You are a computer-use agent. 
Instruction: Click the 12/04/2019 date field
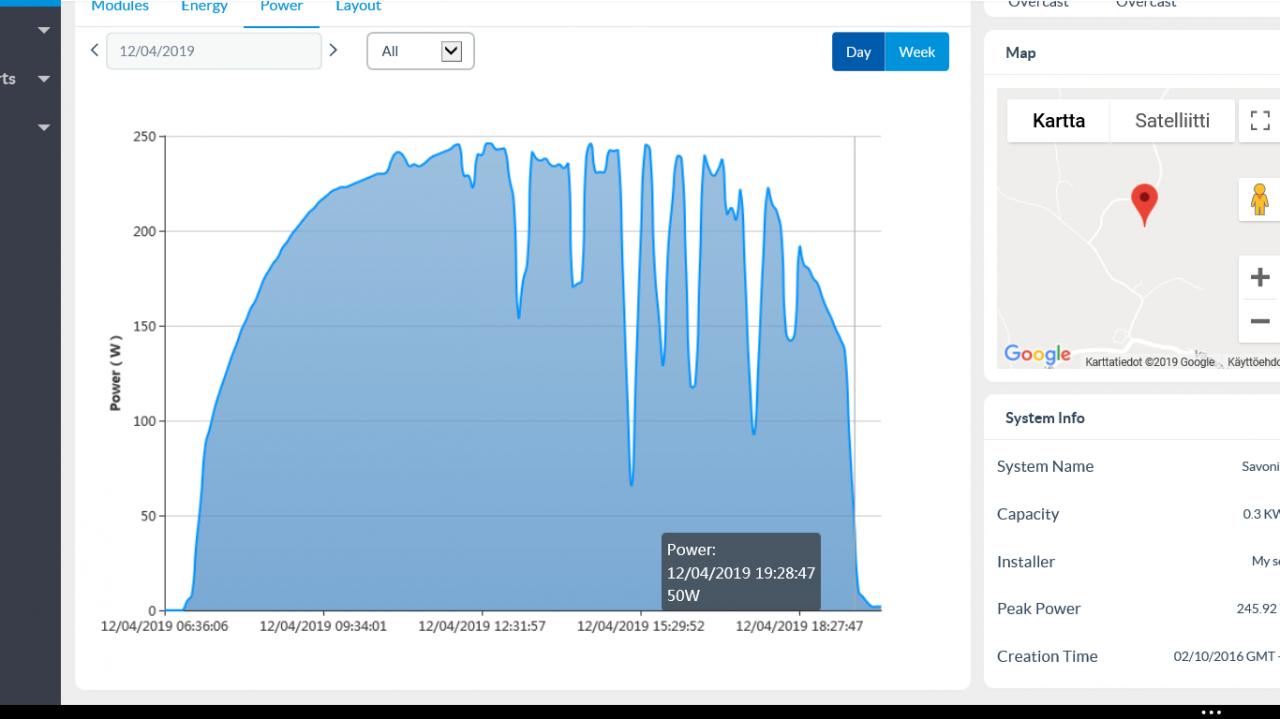click(x=214, y=51)
